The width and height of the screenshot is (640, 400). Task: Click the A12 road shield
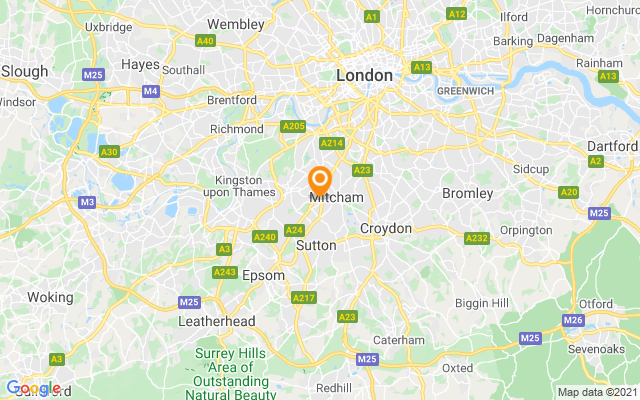[x=456, y=14]
